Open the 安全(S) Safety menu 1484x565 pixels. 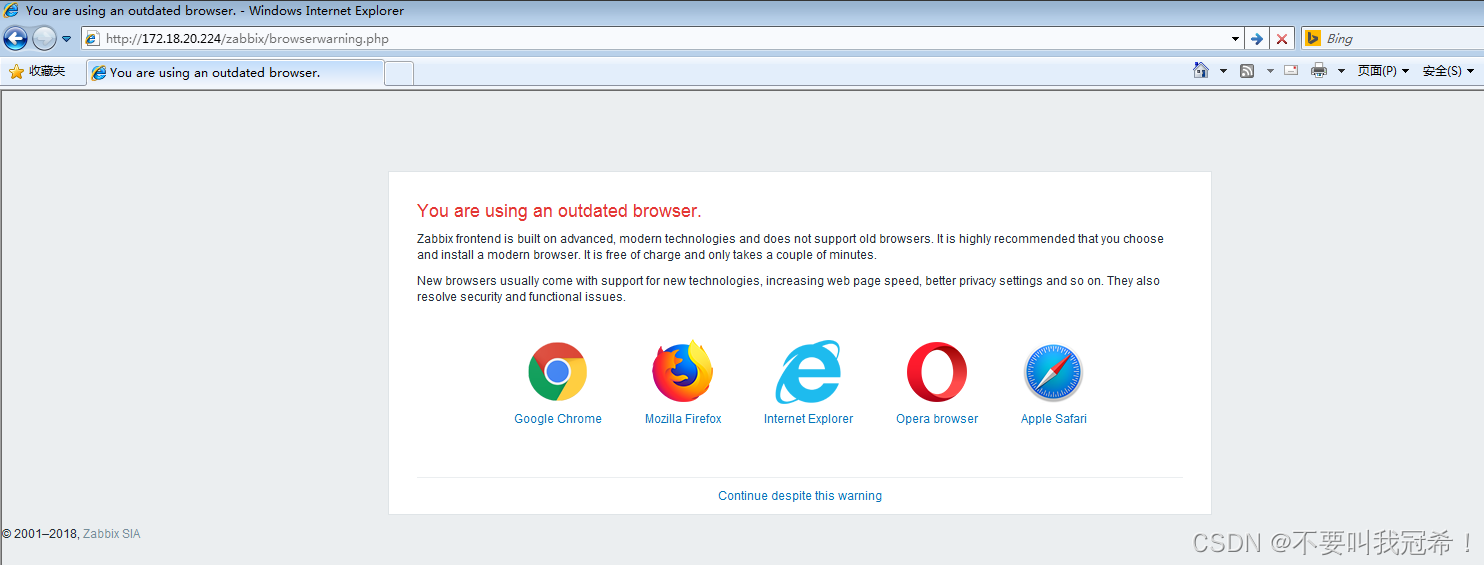click(x=1448, y=71)
